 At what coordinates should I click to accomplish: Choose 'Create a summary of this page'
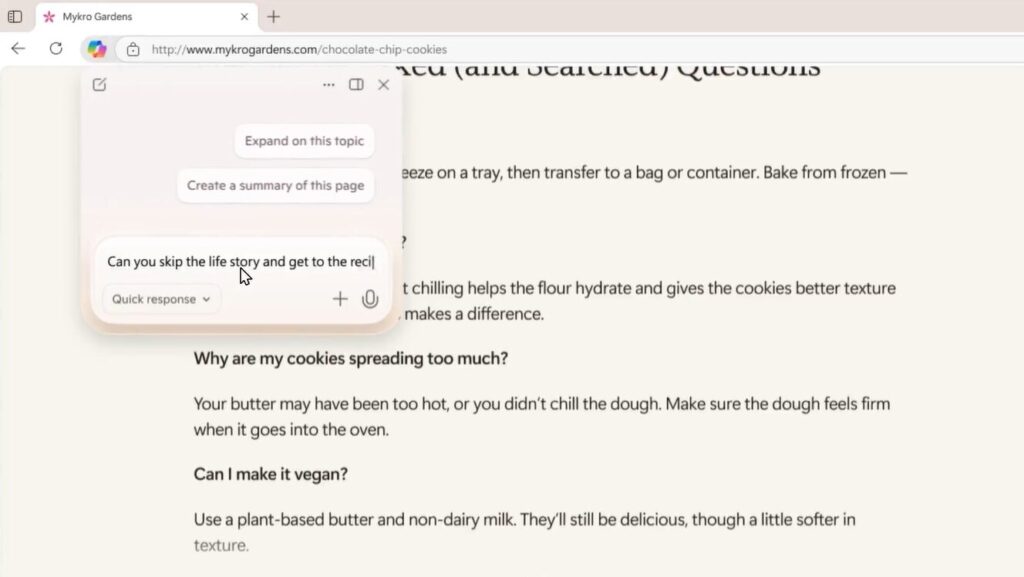point(276,185)
